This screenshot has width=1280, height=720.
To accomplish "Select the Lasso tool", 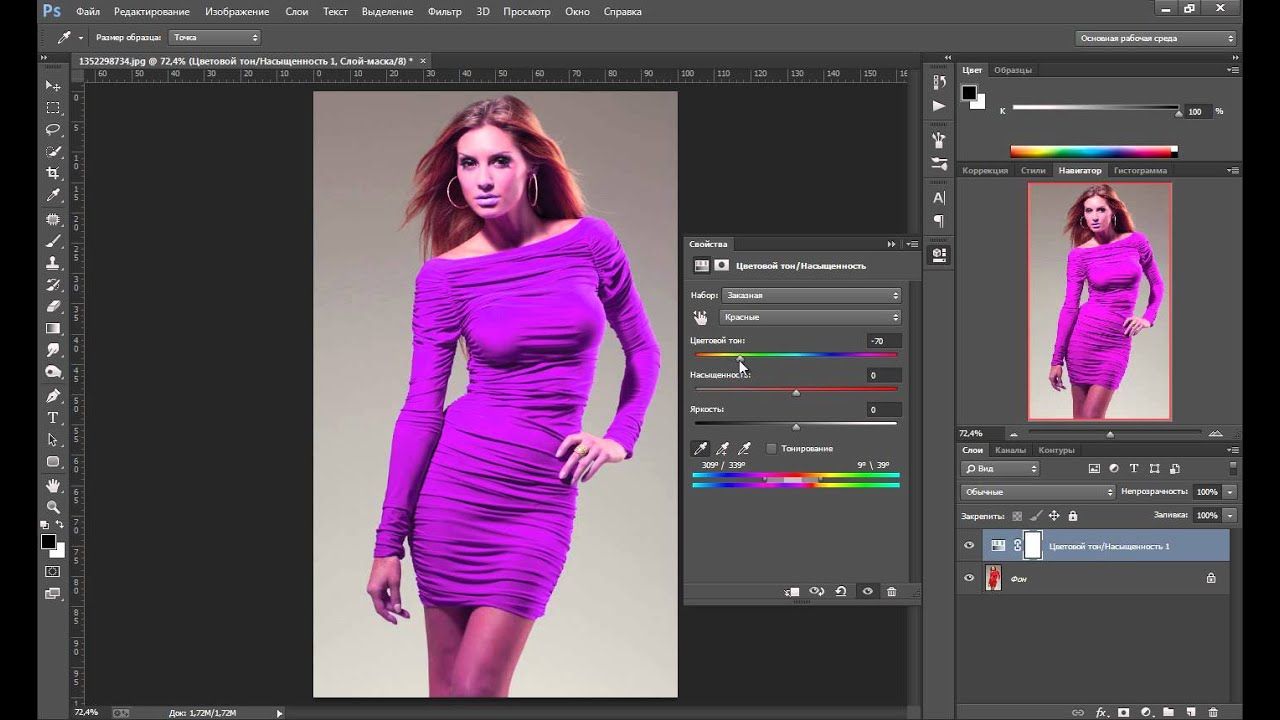I will pyautogui.click(x=53, y=129).
